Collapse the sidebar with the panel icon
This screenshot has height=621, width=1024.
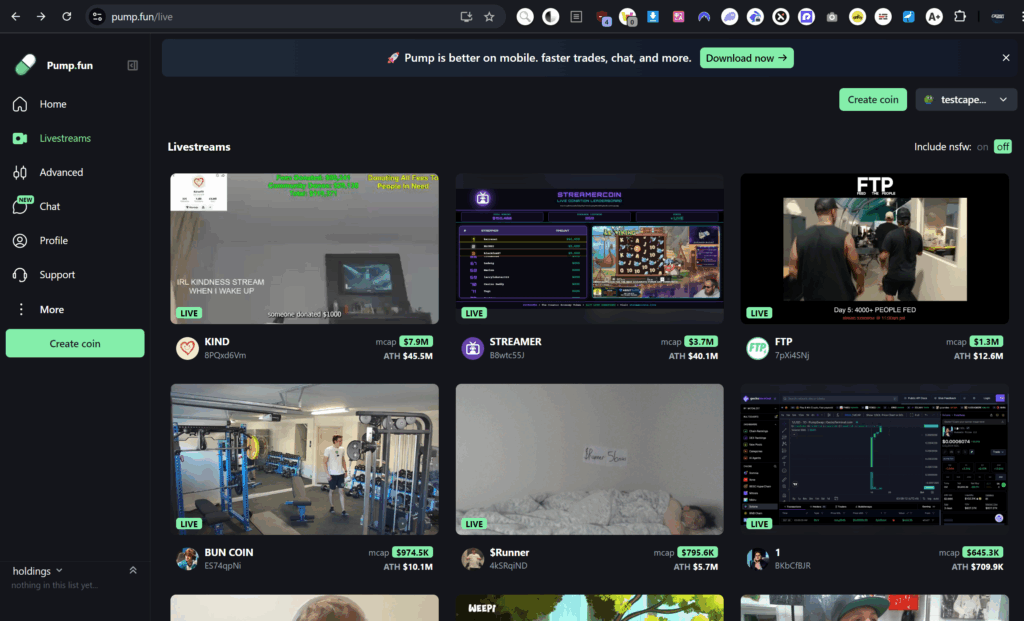(133, 65)
